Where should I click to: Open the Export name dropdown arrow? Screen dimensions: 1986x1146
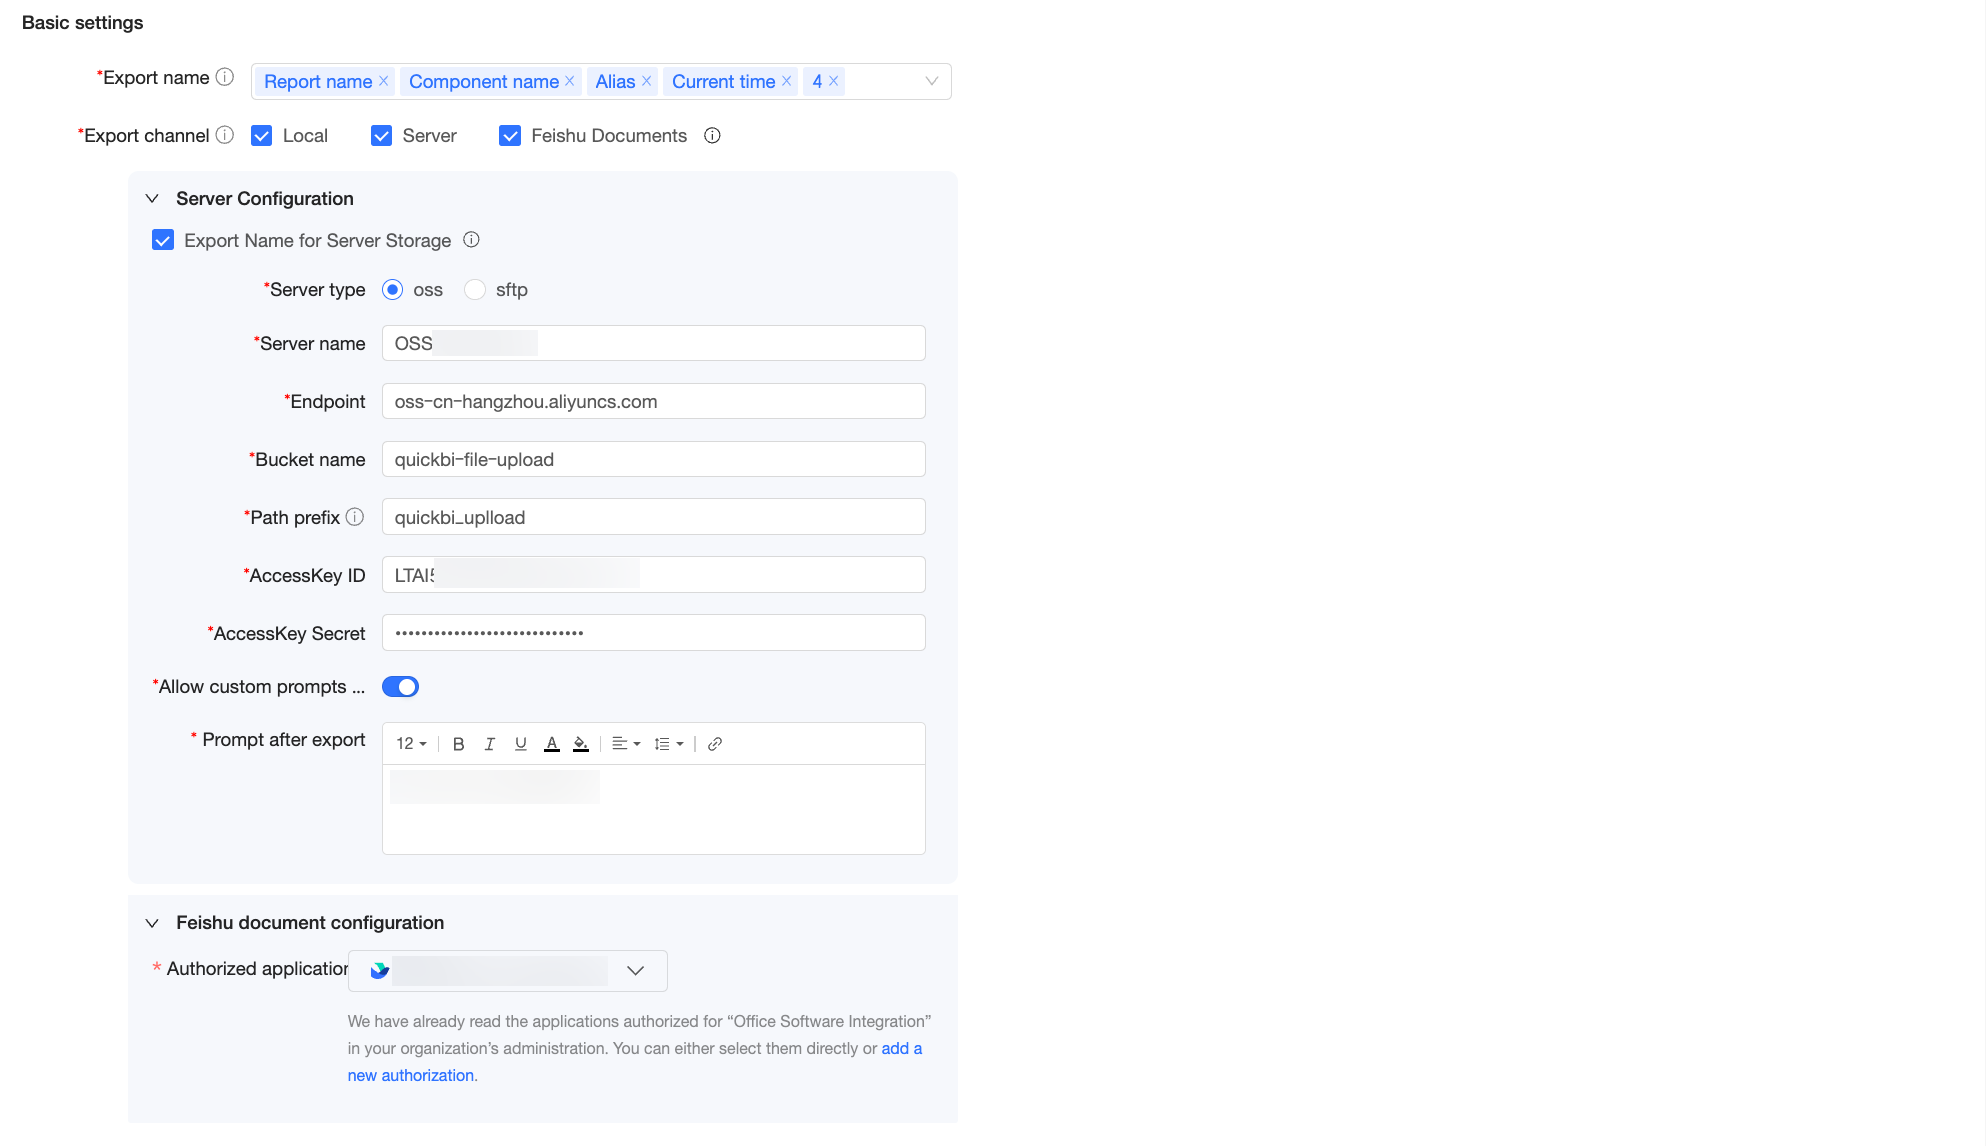(x=931, y=81)
